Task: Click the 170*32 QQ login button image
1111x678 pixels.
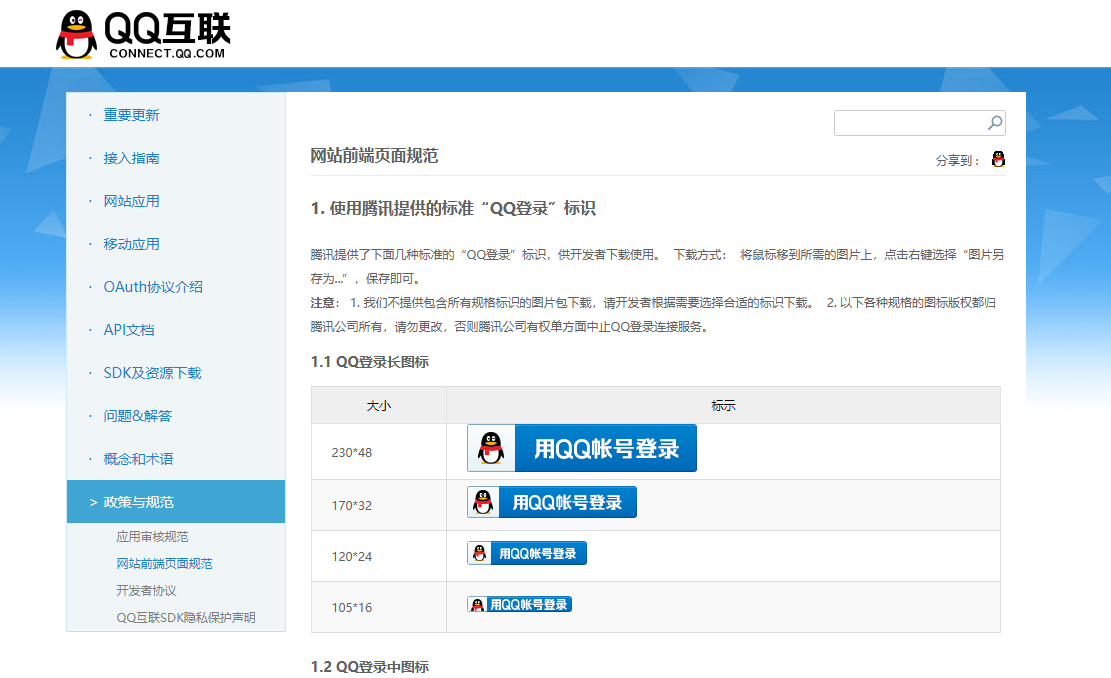Action: coord(551,502)
